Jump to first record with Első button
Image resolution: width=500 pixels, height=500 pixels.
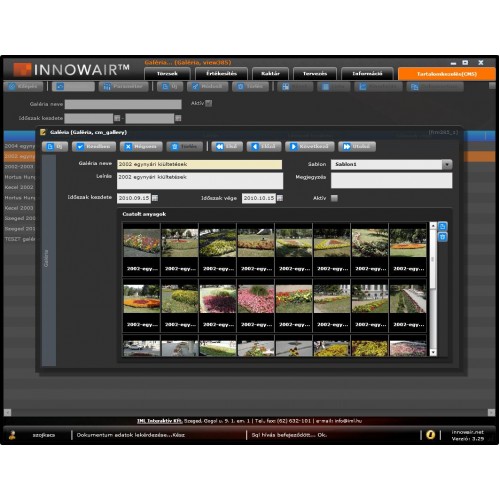(x=227, y=147)
